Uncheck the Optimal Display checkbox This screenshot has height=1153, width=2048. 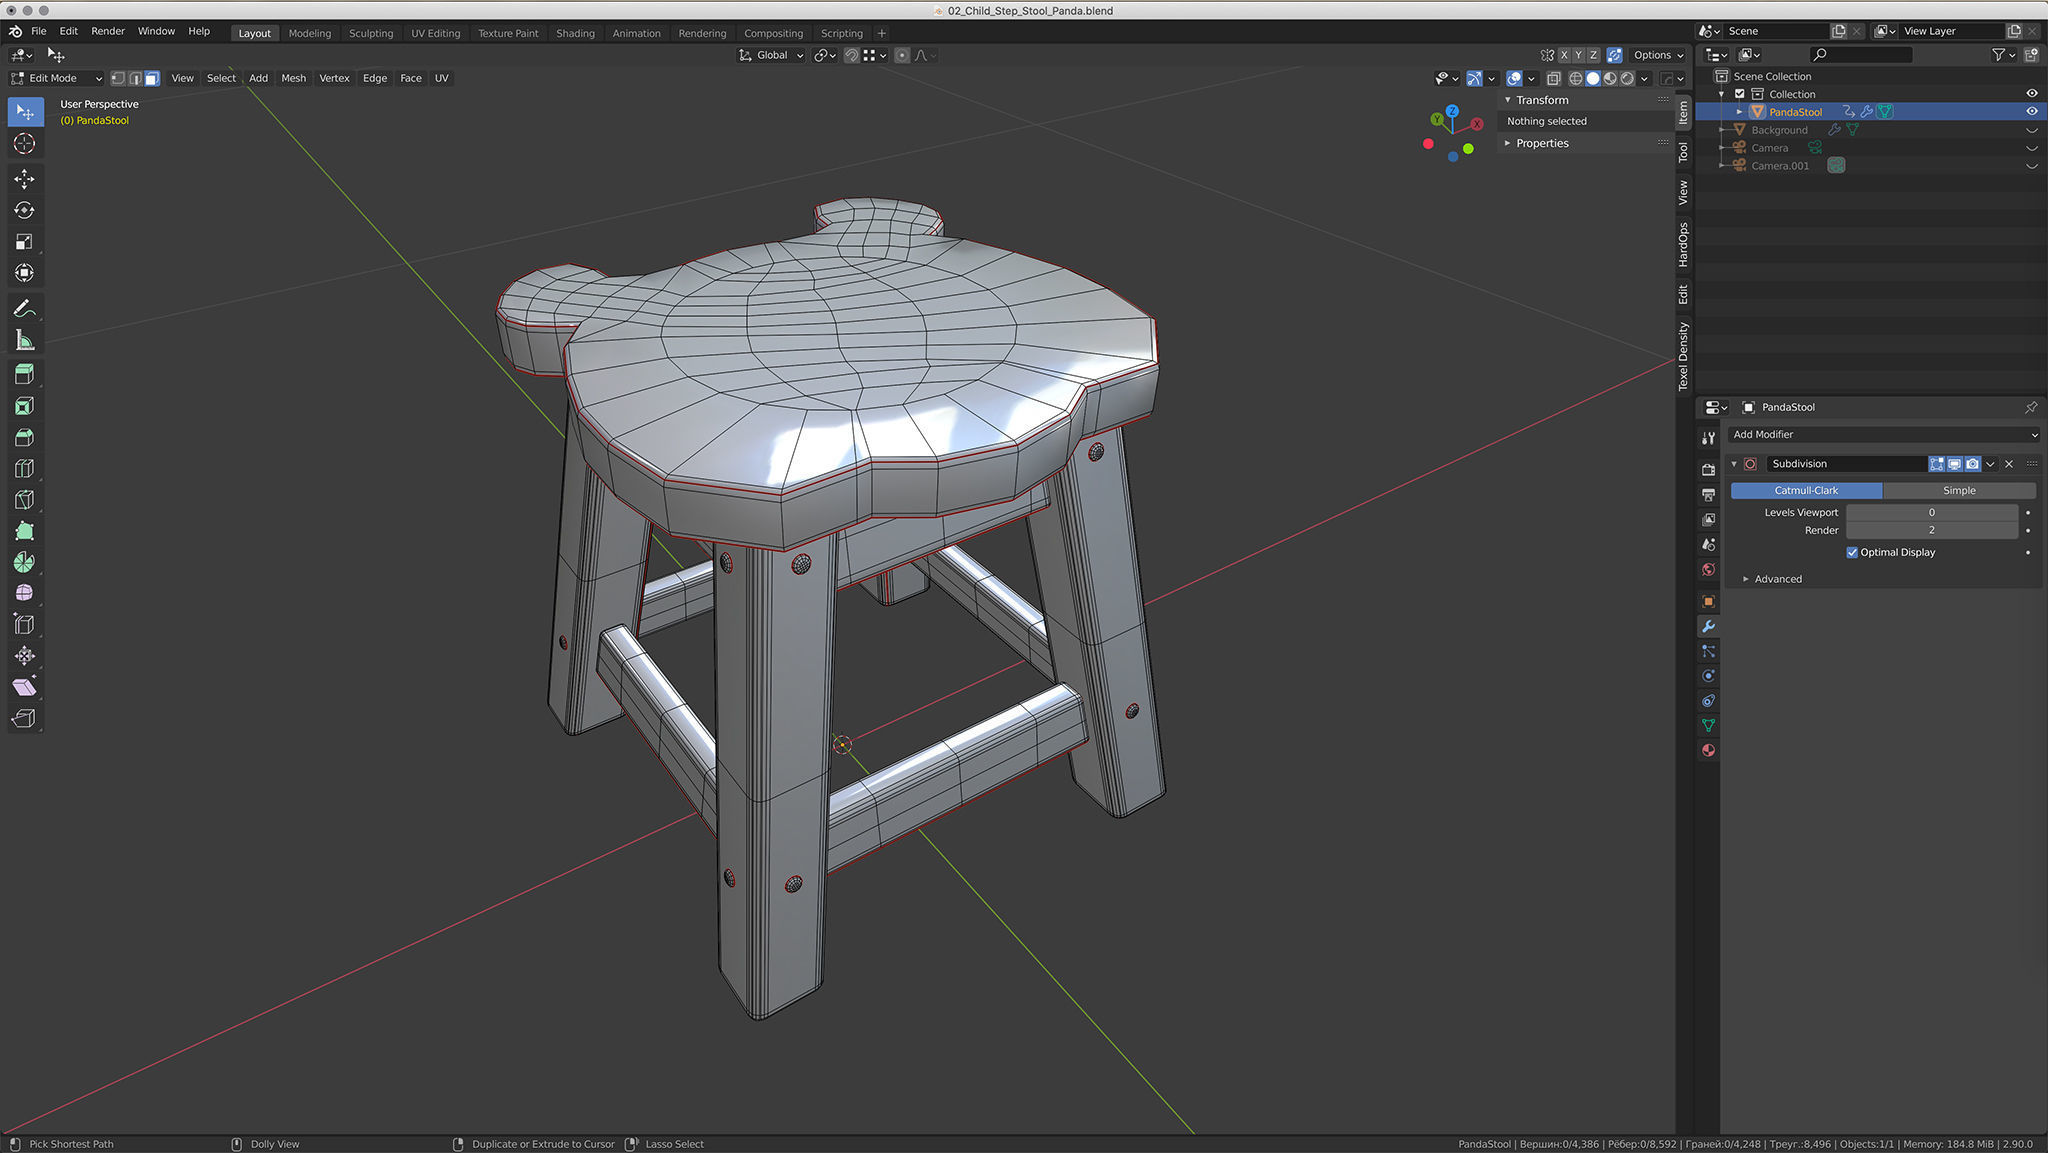[1852, 552]
